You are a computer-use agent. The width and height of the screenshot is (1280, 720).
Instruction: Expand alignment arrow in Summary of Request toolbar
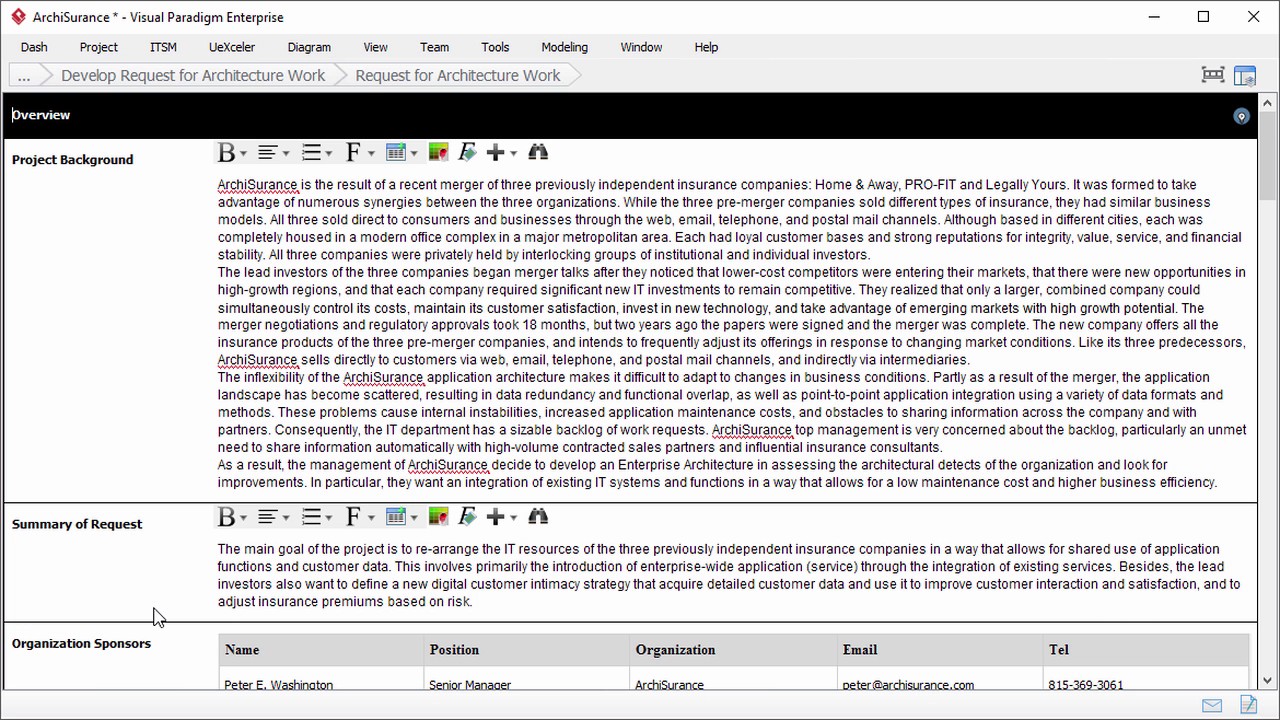coord(286,518)
